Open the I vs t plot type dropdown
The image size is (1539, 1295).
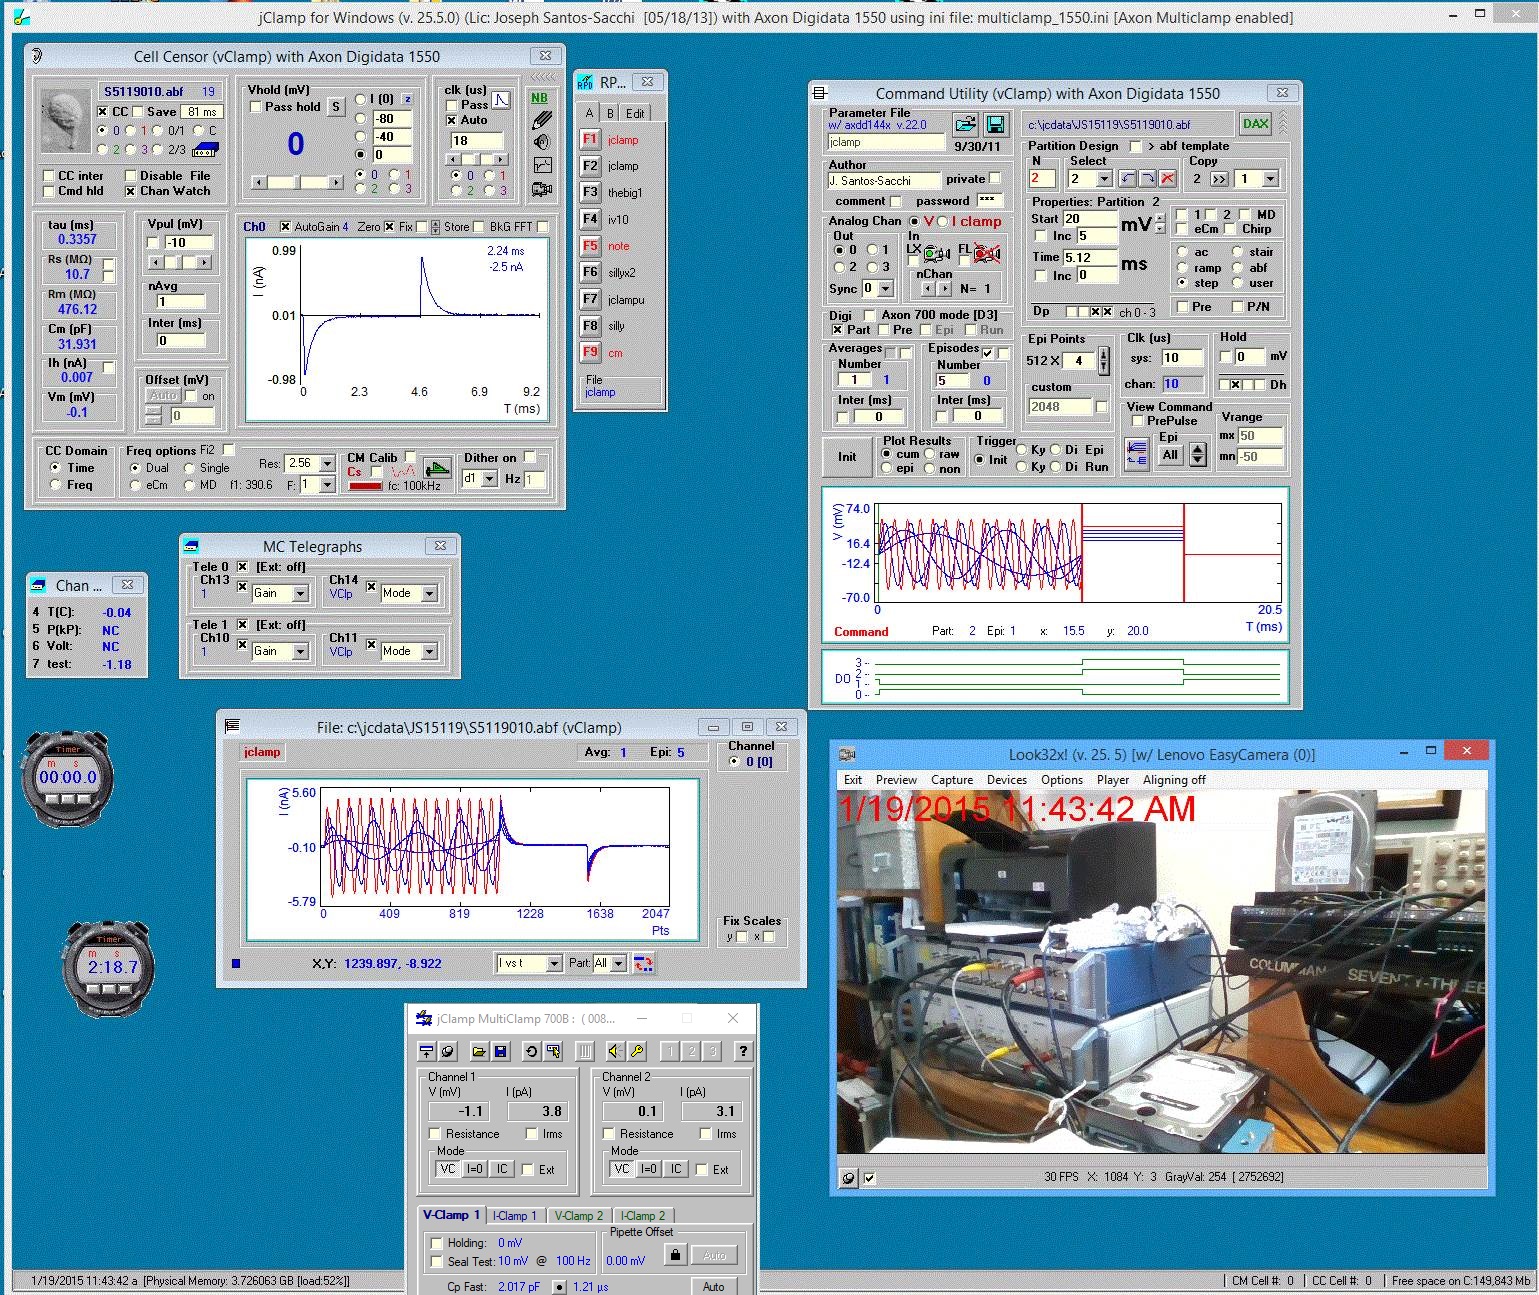554,963
